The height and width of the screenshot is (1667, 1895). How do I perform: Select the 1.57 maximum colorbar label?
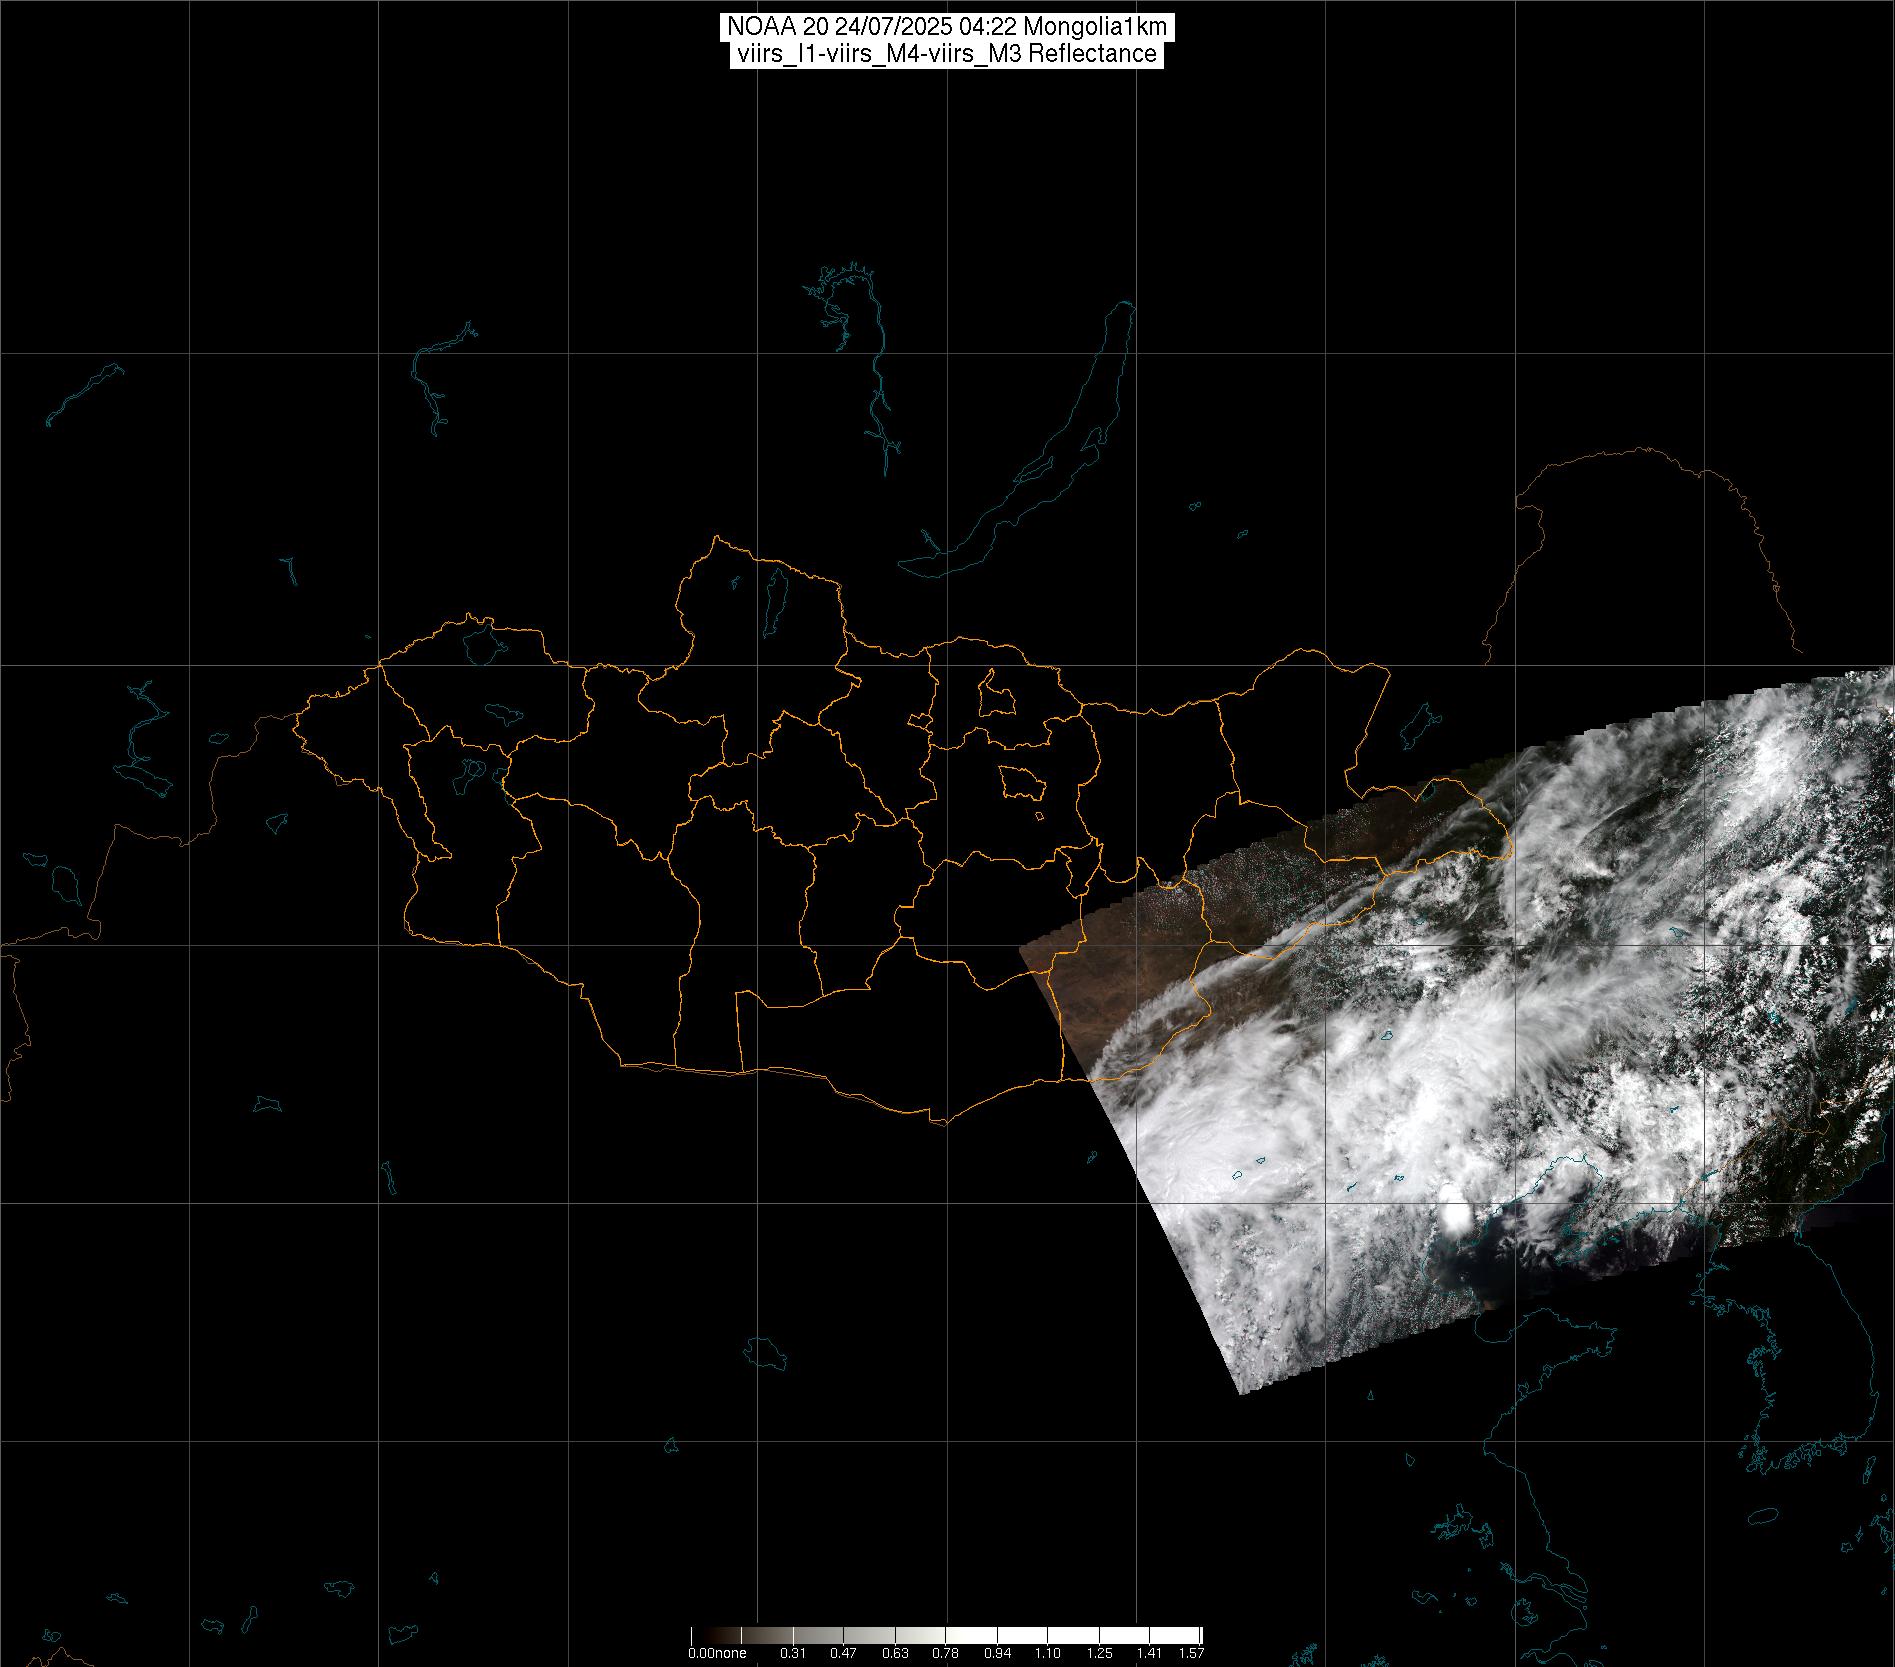1191,1653
